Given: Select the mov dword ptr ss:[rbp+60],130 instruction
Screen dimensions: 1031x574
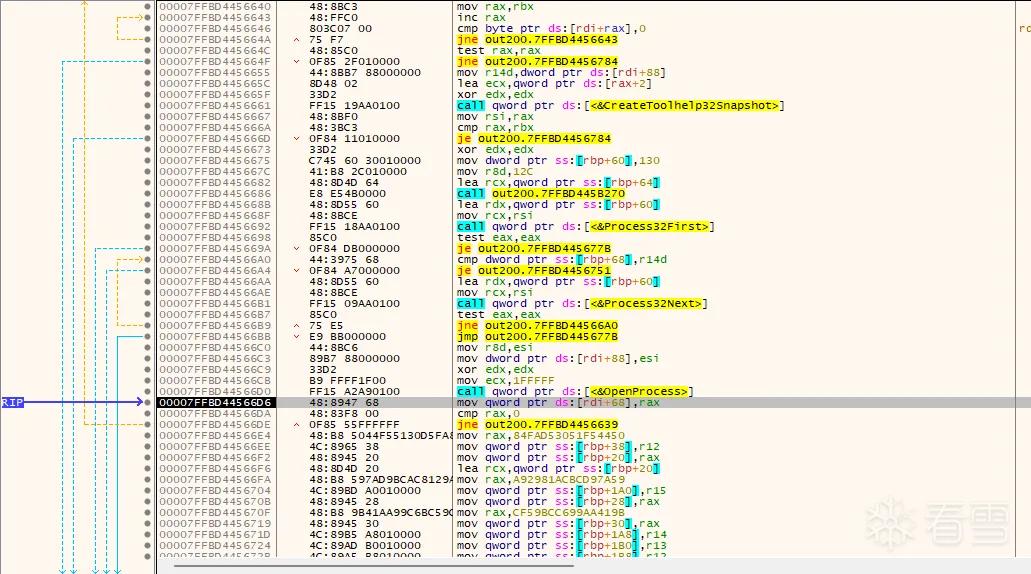Looking at the screenshot, I should point(558,160).
